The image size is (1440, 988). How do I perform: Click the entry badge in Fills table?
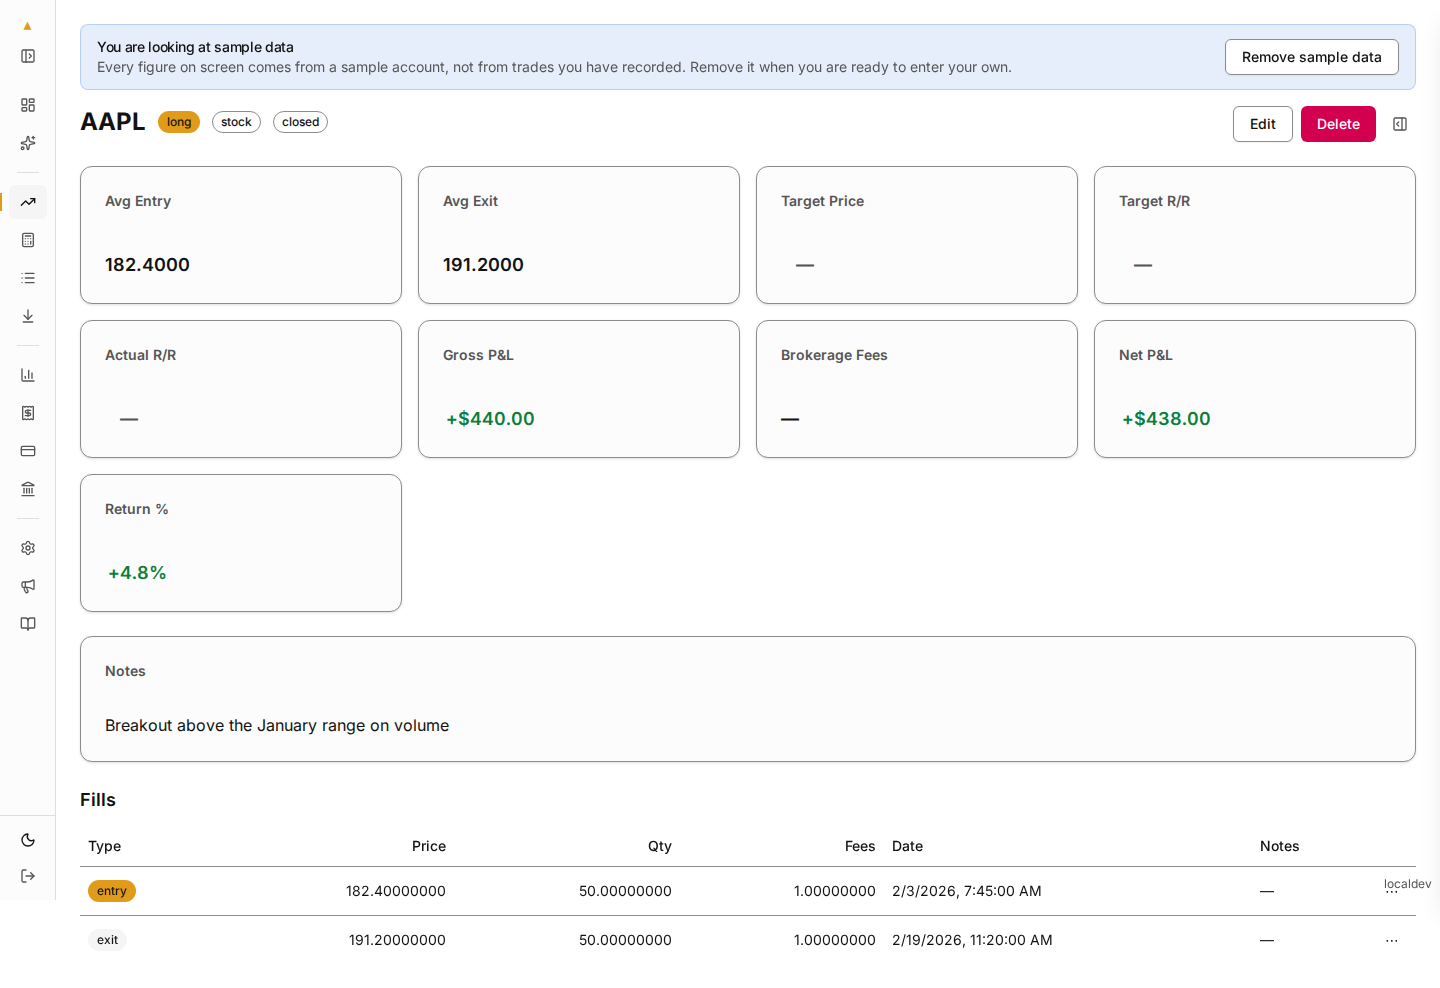tap(112, 891)
